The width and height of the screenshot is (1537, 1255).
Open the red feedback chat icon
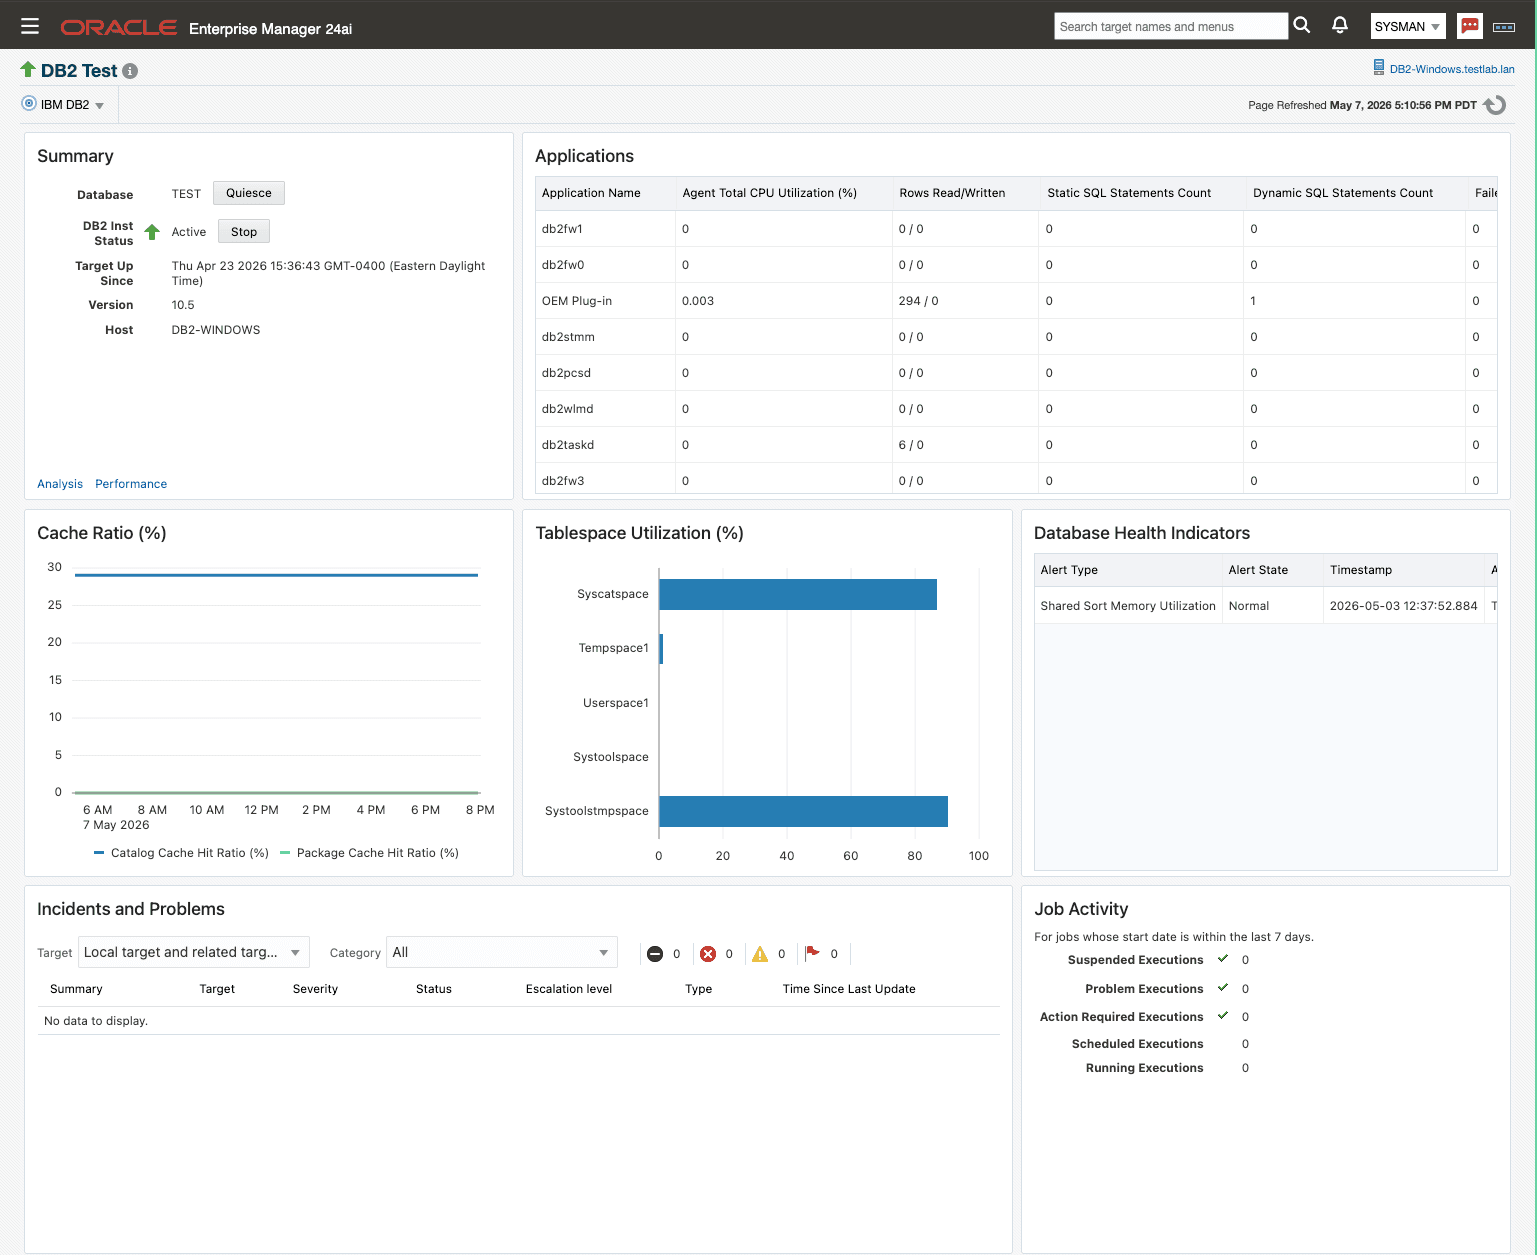(1470, 26)
